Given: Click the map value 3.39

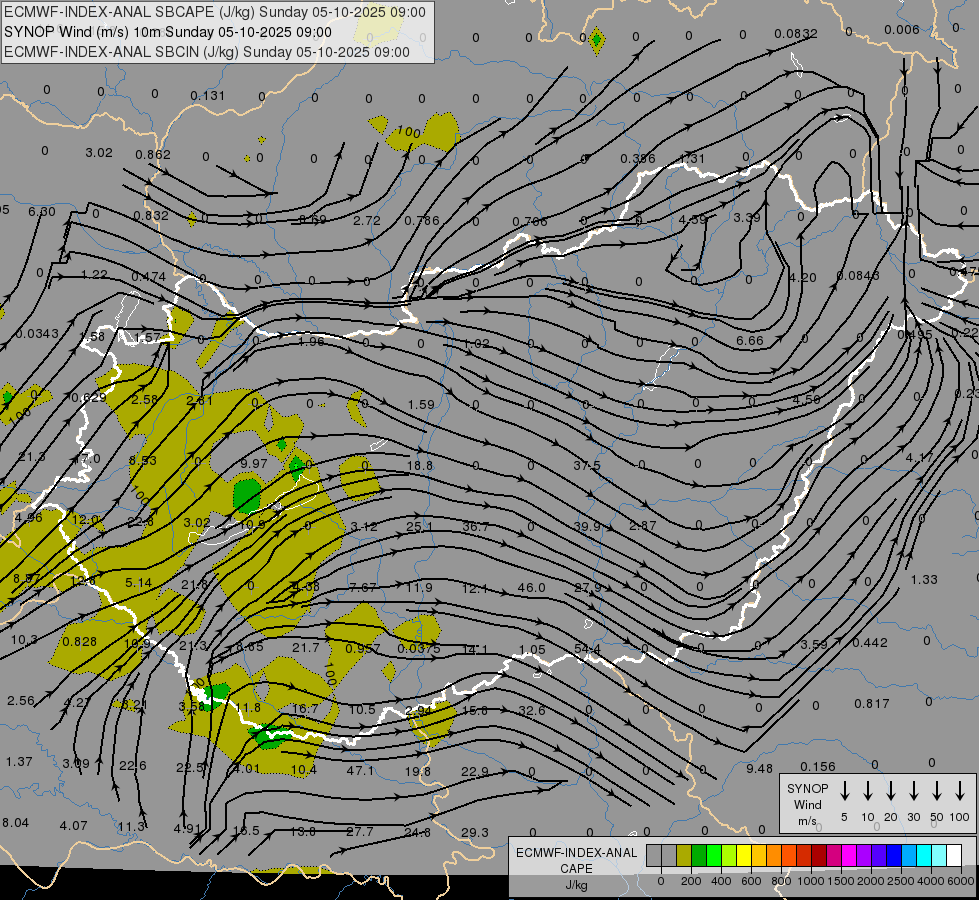Looking at the screenshot, I should click(x=747, y=217).
